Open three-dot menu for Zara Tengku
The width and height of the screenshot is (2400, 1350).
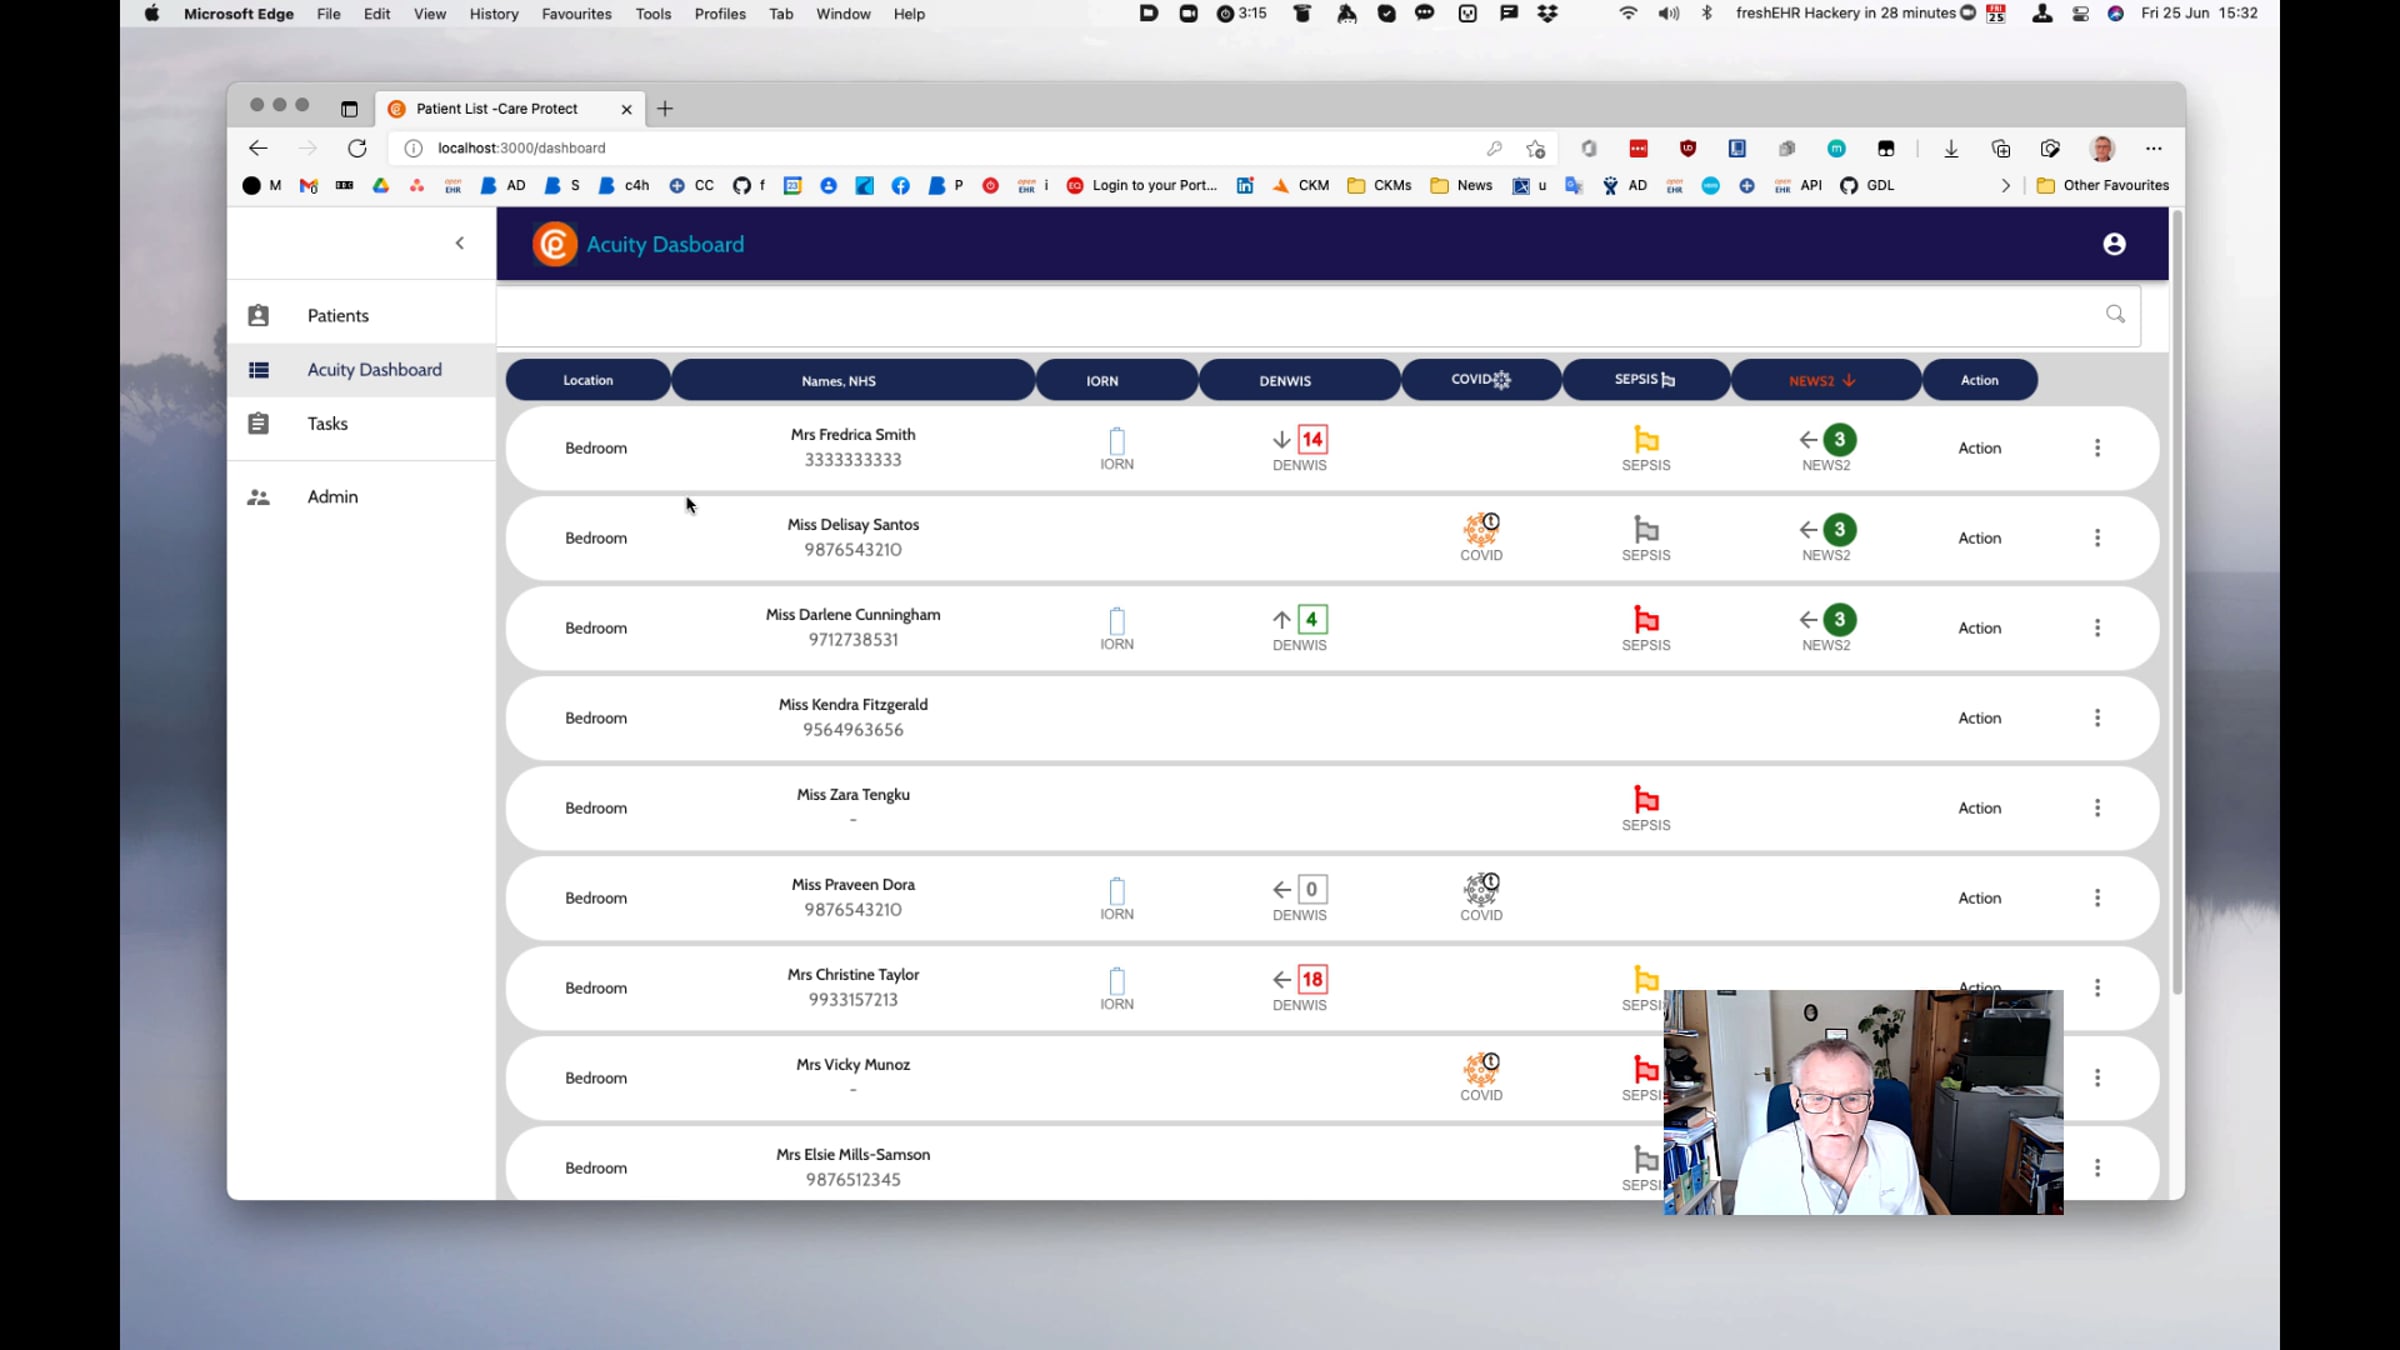click(2097, 808)
